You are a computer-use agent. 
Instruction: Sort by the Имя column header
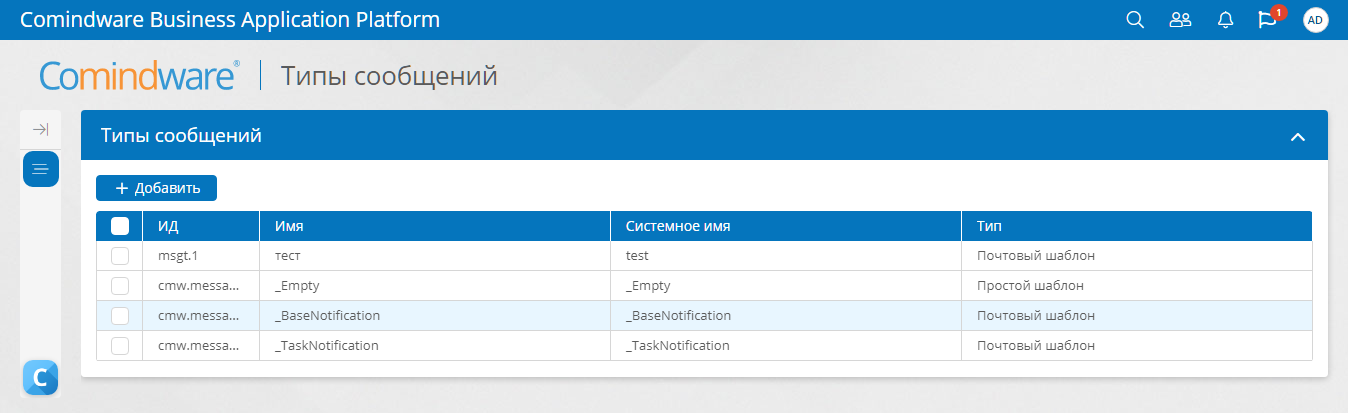(x=435, y=226)
